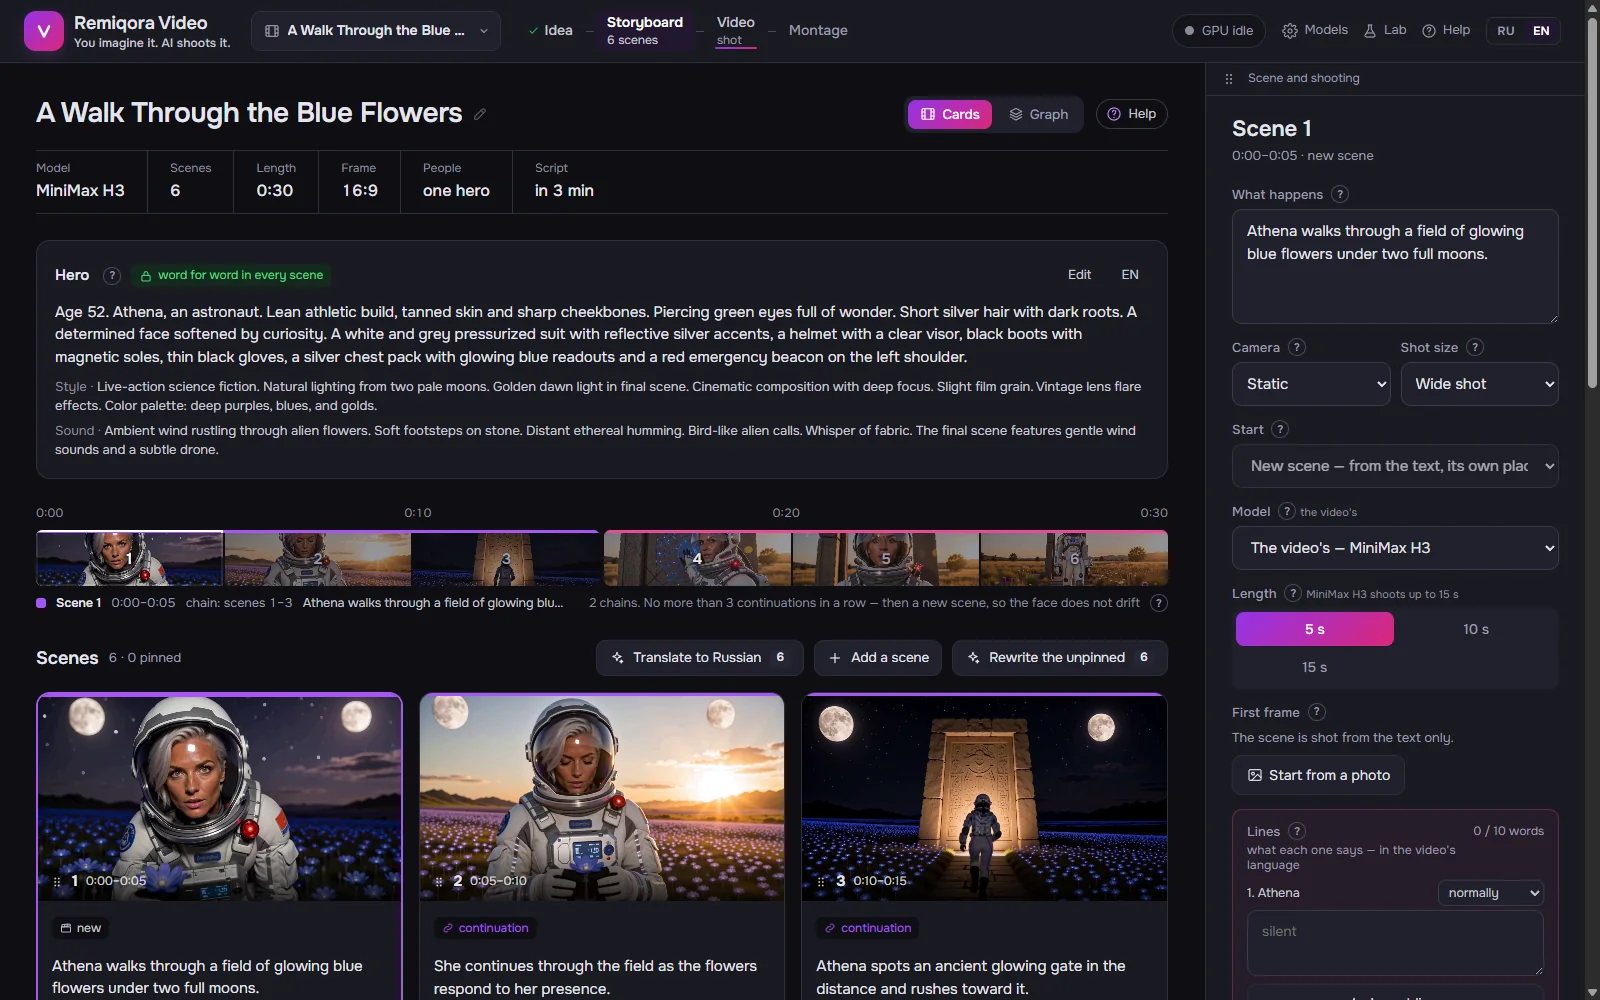Click the question icon beside What happens
1600x1000 pixels.
coord(1340,194)
